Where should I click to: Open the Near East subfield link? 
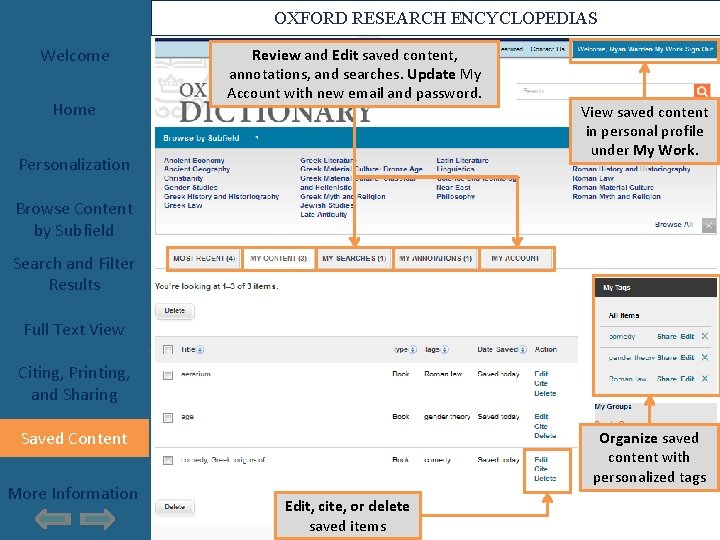pyautogui.click(x=453, y=187)
